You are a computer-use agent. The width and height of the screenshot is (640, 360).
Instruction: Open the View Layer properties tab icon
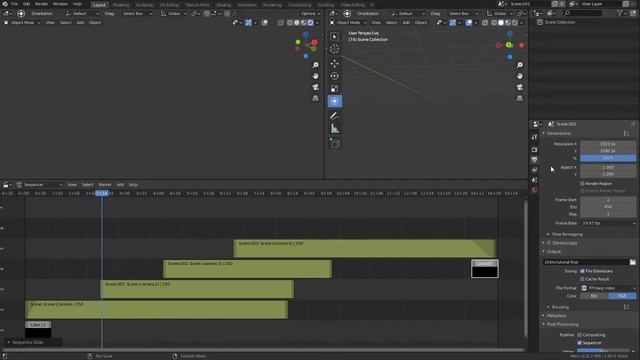[534, 170]
